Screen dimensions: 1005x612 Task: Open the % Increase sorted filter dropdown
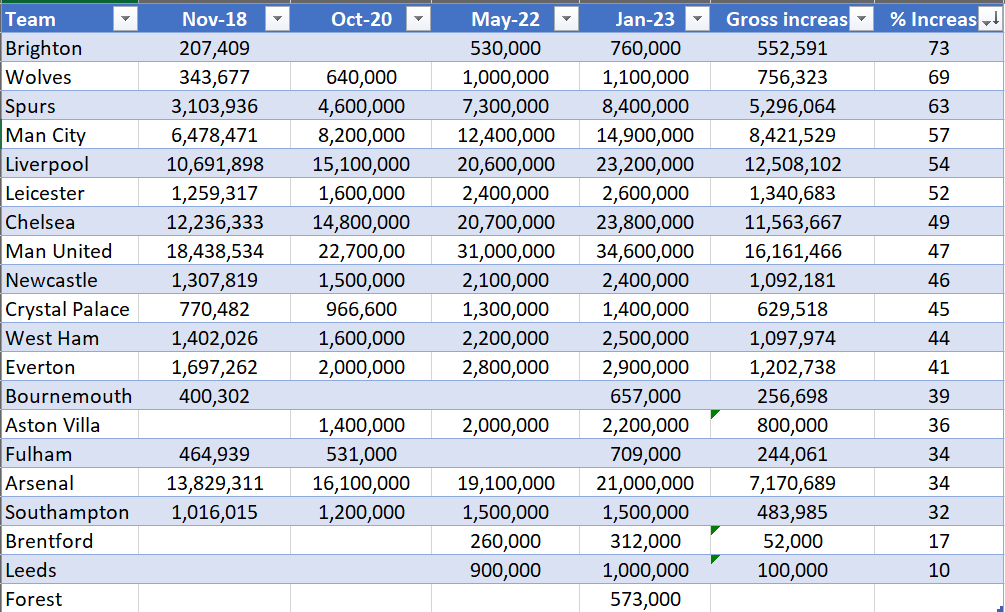pos(990,19)
